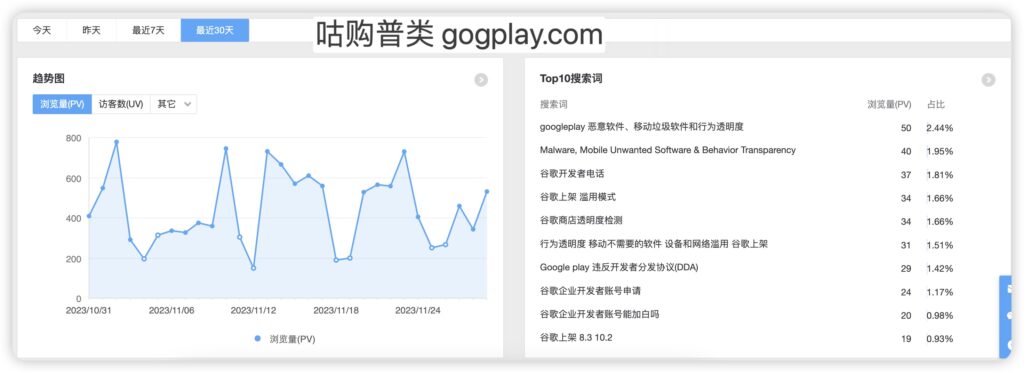Open search term 谷歌企业开发者账号能加白吗
This screenshot has width=1024, height=373.
click(600, 315)
